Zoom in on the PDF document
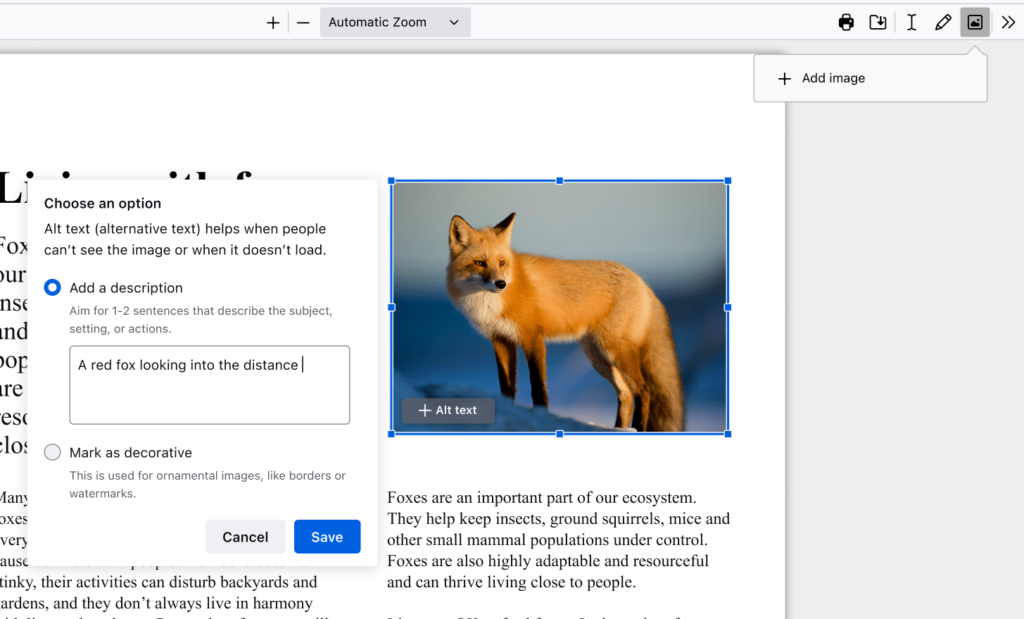The image size is (1024, 619). pyautogui.click(x=273, y=21)
